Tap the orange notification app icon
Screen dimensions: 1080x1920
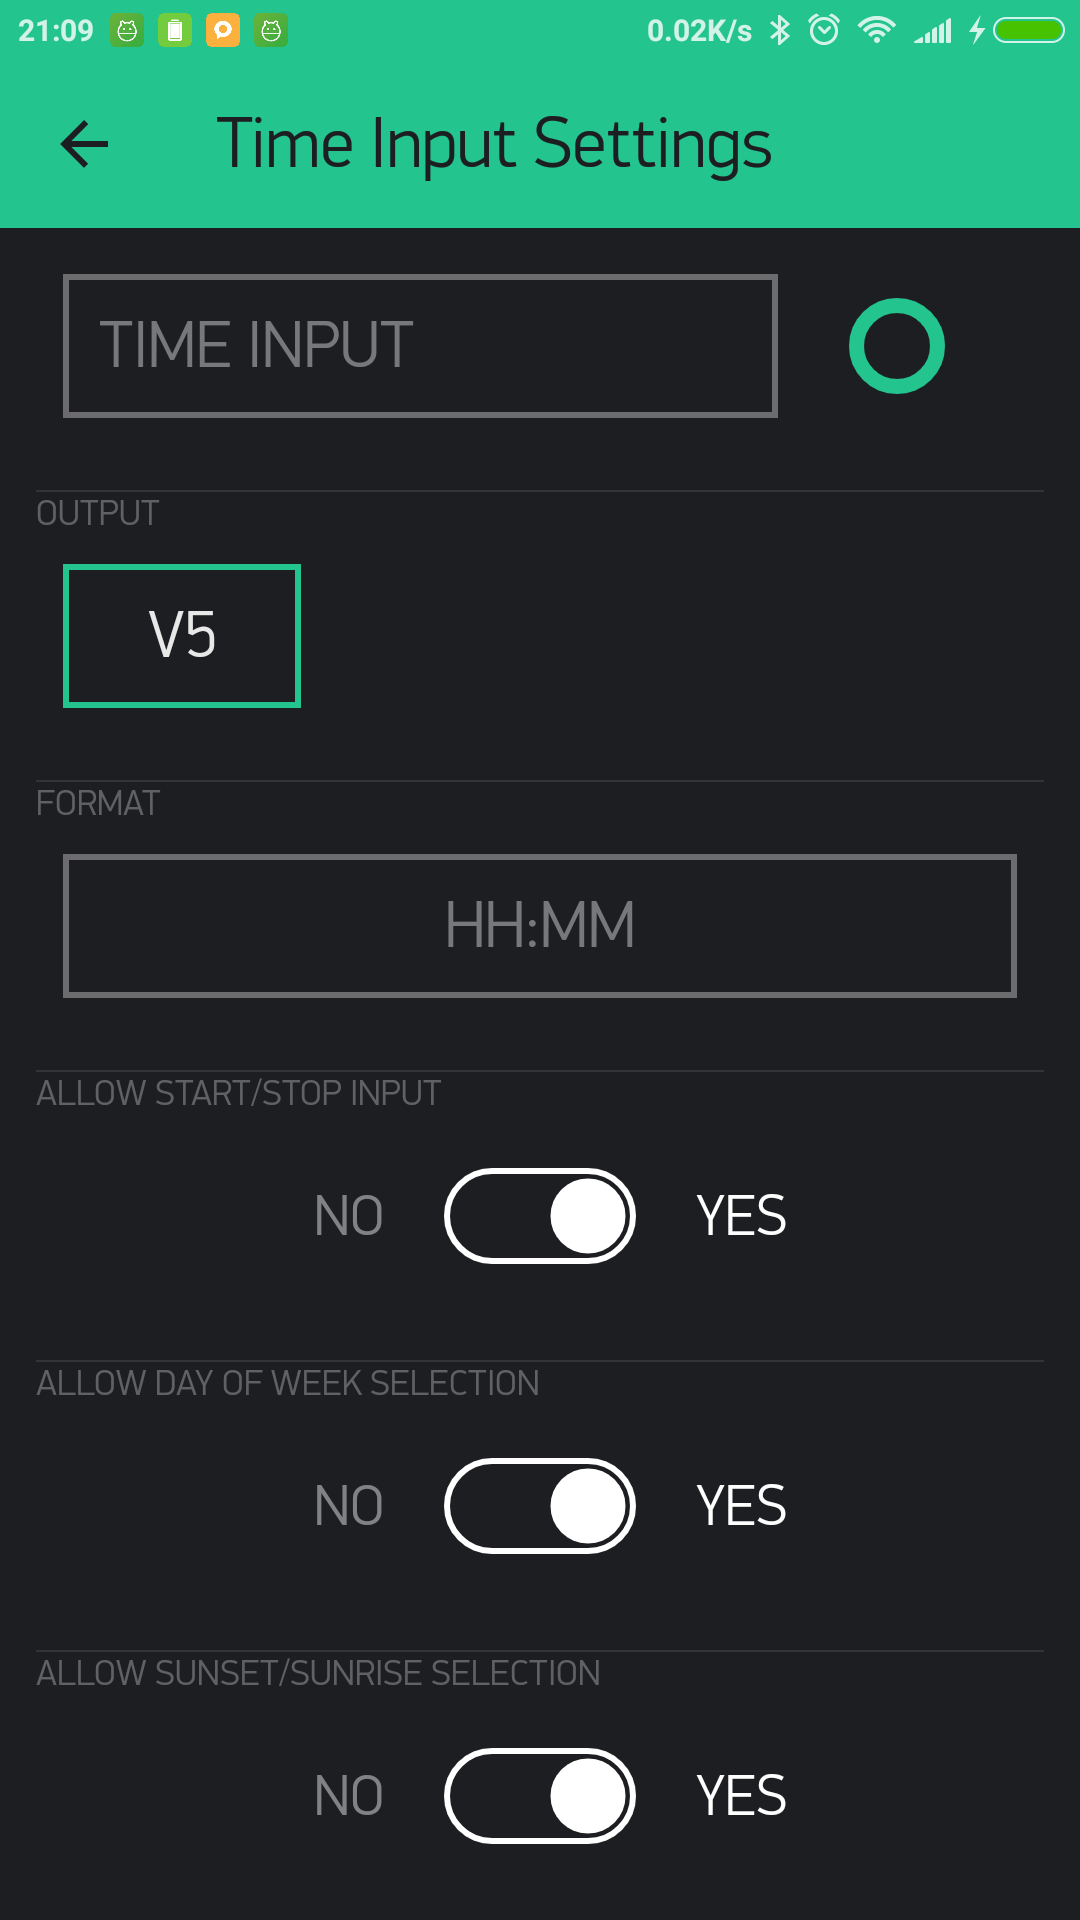coord(223,30)
